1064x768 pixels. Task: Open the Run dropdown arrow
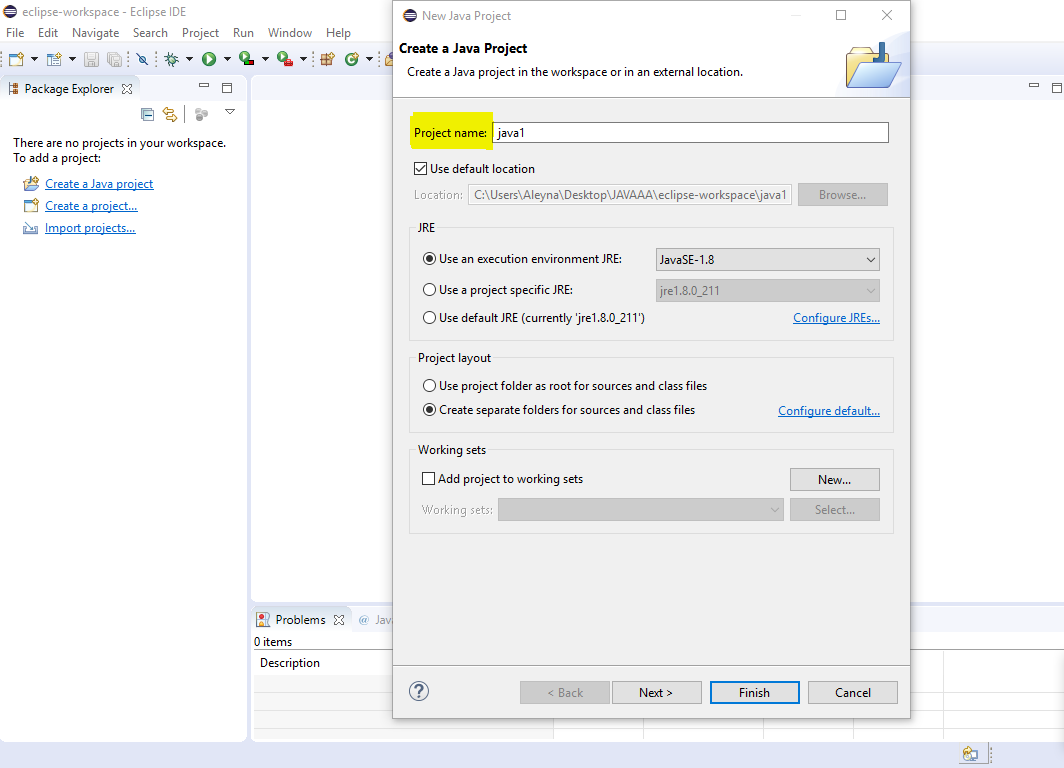click(227, 60)
